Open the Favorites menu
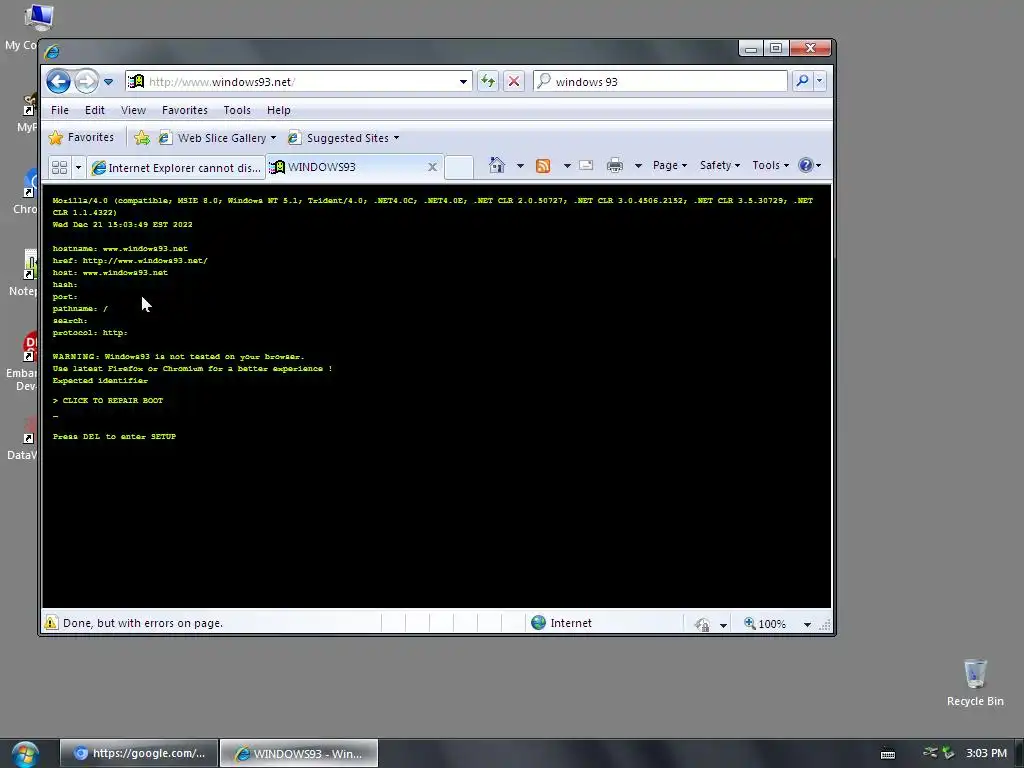Screen dimensions: 1024x768 [185, 110]
